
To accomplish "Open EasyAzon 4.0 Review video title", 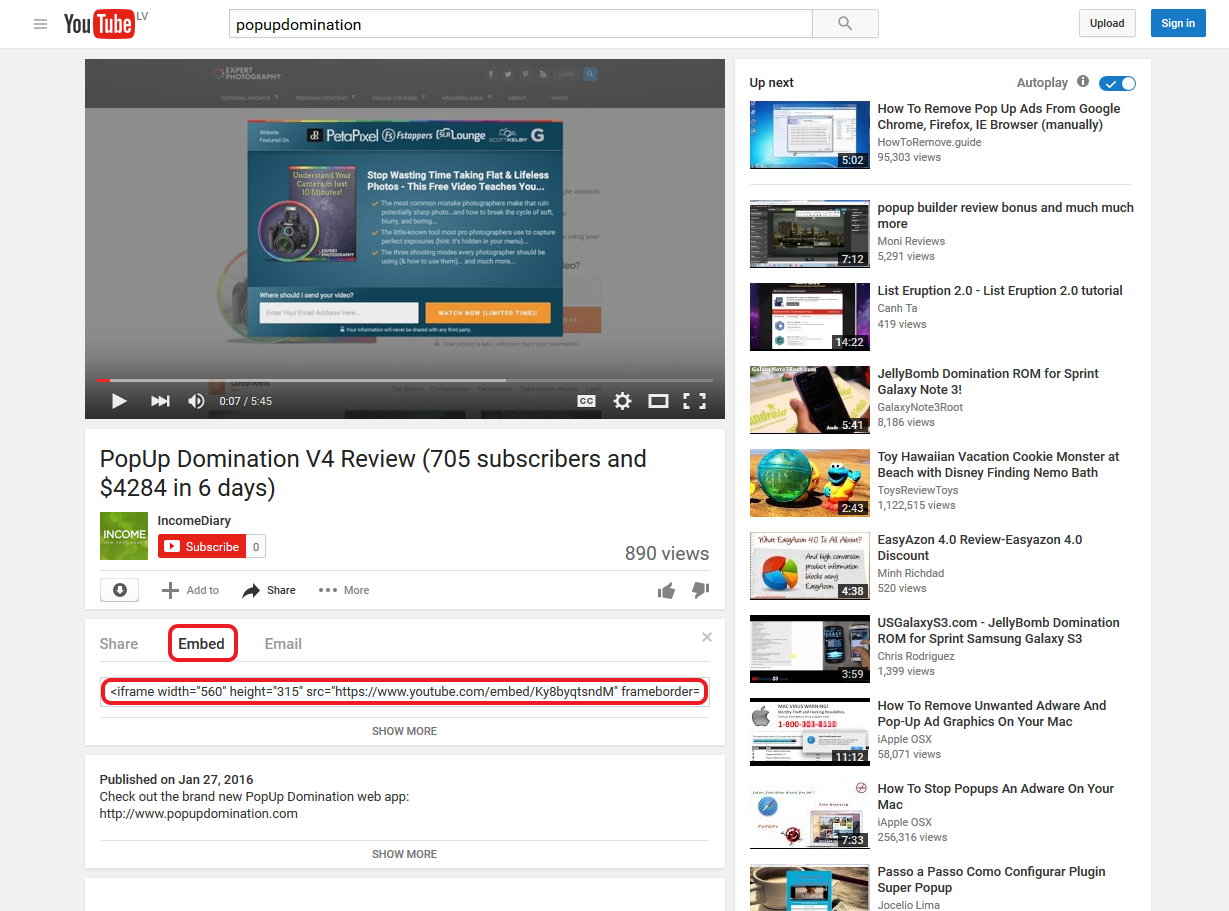I will click(x=980, y=548).
